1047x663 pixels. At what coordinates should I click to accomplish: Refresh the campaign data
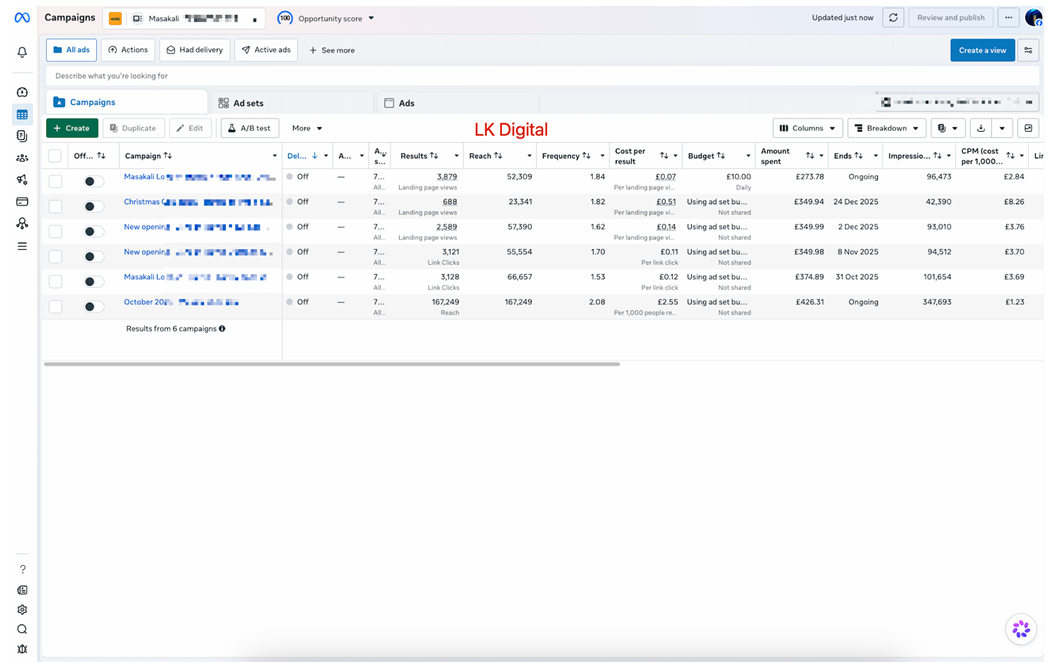click(x=893, y=18)
